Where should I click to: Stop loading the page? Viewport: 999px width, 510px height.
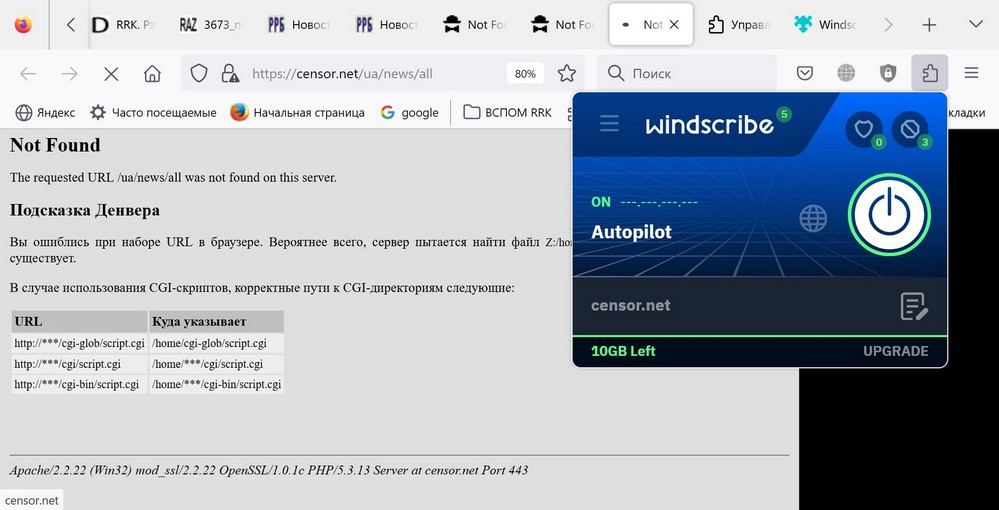tap(111, 74)
